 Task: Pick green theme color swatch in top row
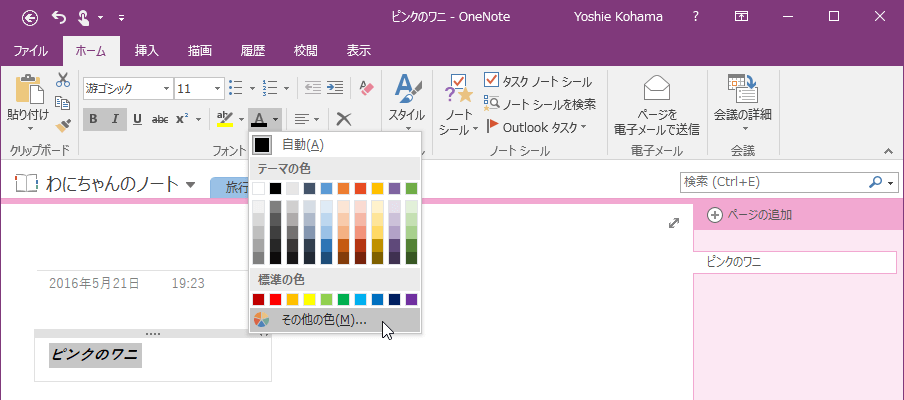pyautogui.click(x=411, y=188)
